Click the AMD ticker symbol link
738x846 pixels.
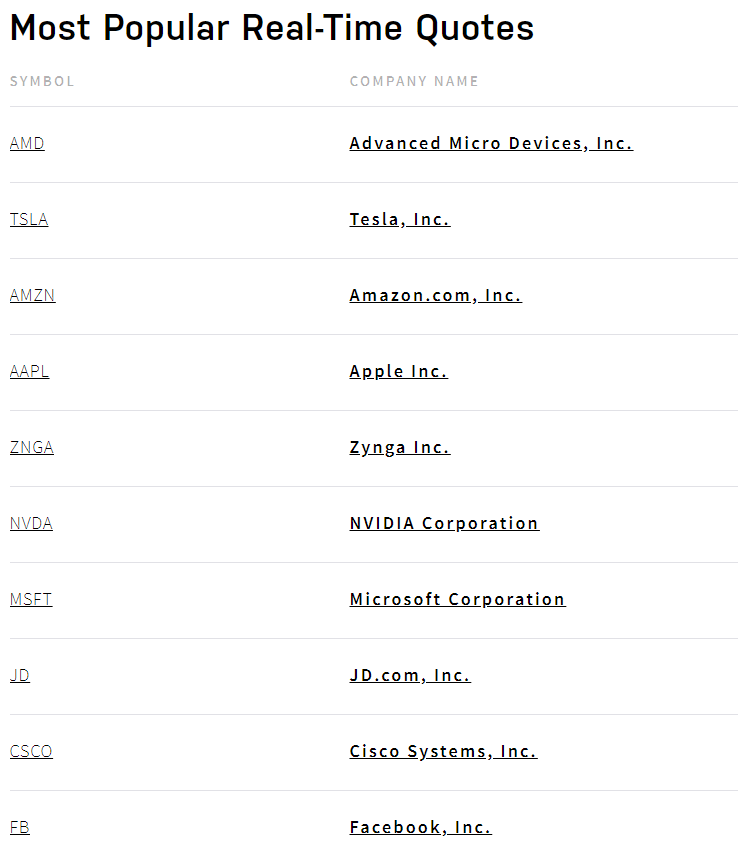[x=27, y=144]
